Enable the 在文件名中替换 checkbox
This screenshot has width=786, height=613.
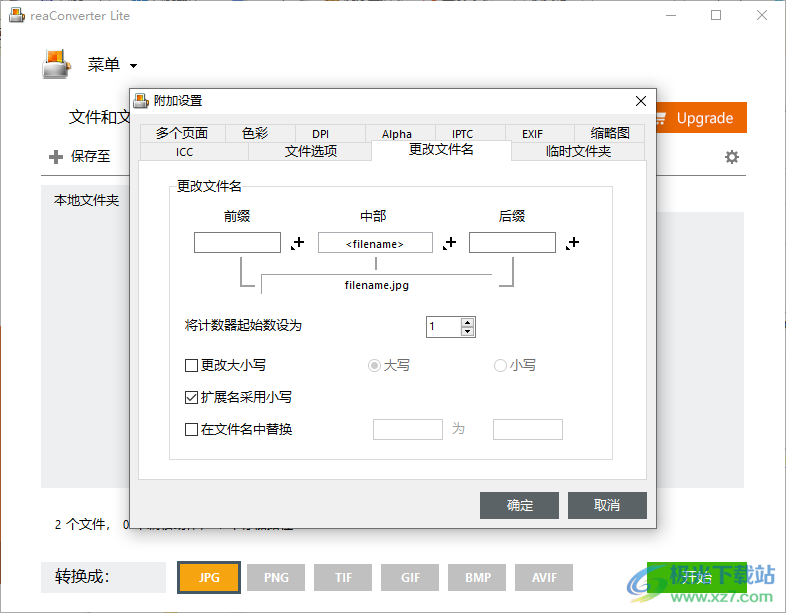pyautogui.click(x=191, y=430)
